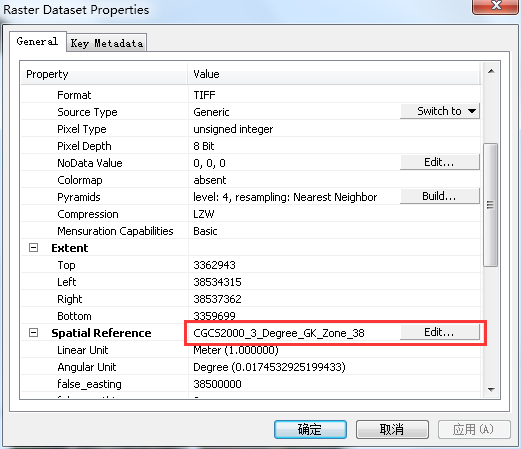Image resolution: width=521 pixels, height=449 pixels.
Task: Select the Left extent value 38534315
Action: click(x=217, y=282)
